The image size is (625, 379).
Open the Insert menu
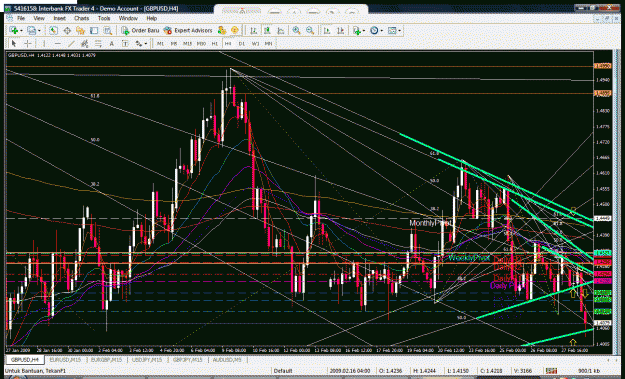[x=59, y=18]
